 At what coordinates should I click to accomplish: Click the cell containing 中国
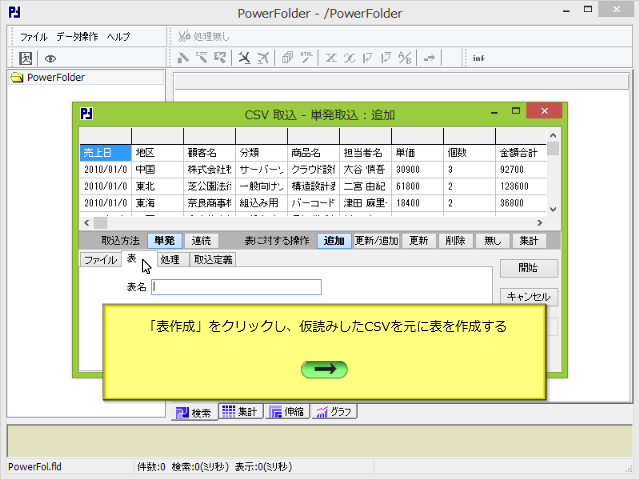pos(157,169)
